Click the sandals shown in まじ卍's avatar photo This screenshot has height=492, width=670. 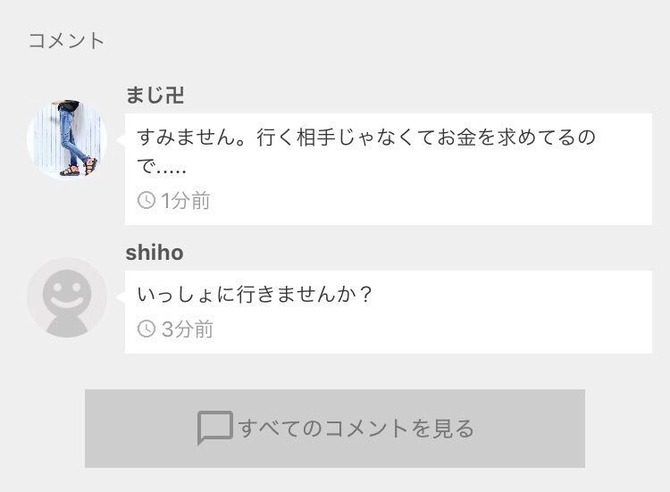[x=79, y=167]
